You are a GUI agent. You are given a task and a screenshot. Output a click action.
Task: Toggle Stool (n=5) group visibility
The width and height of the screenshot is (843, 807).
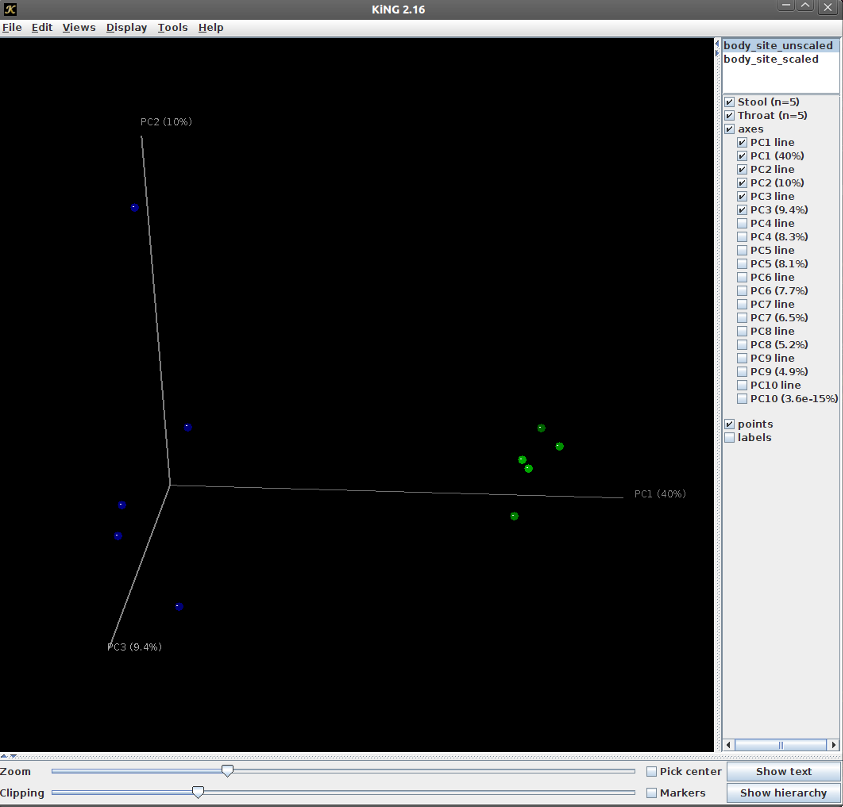(x=730, y=102)
